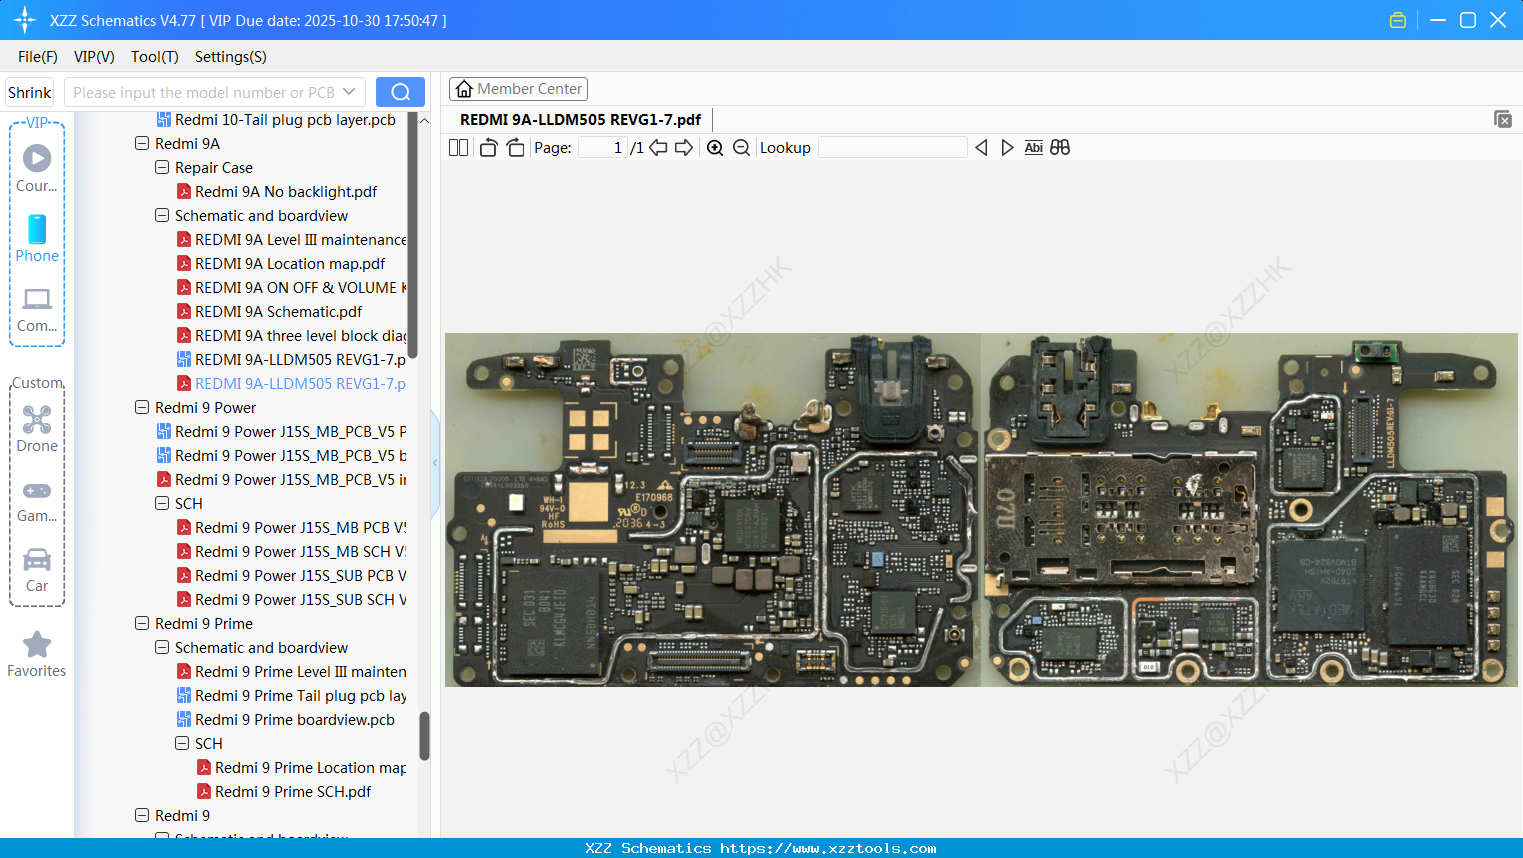Click the Member Center button

click(518, 89)
